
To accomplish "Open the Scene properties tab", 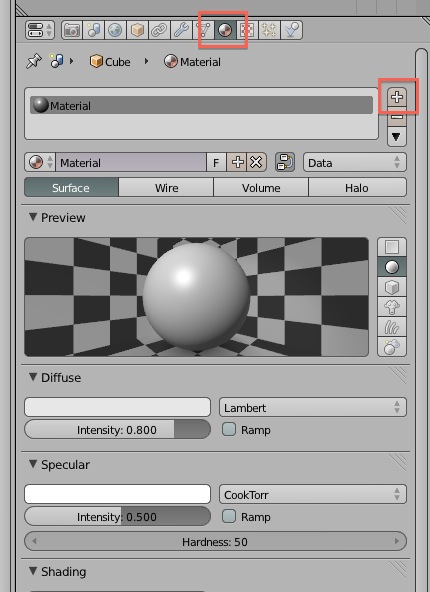I will [93, 30].
